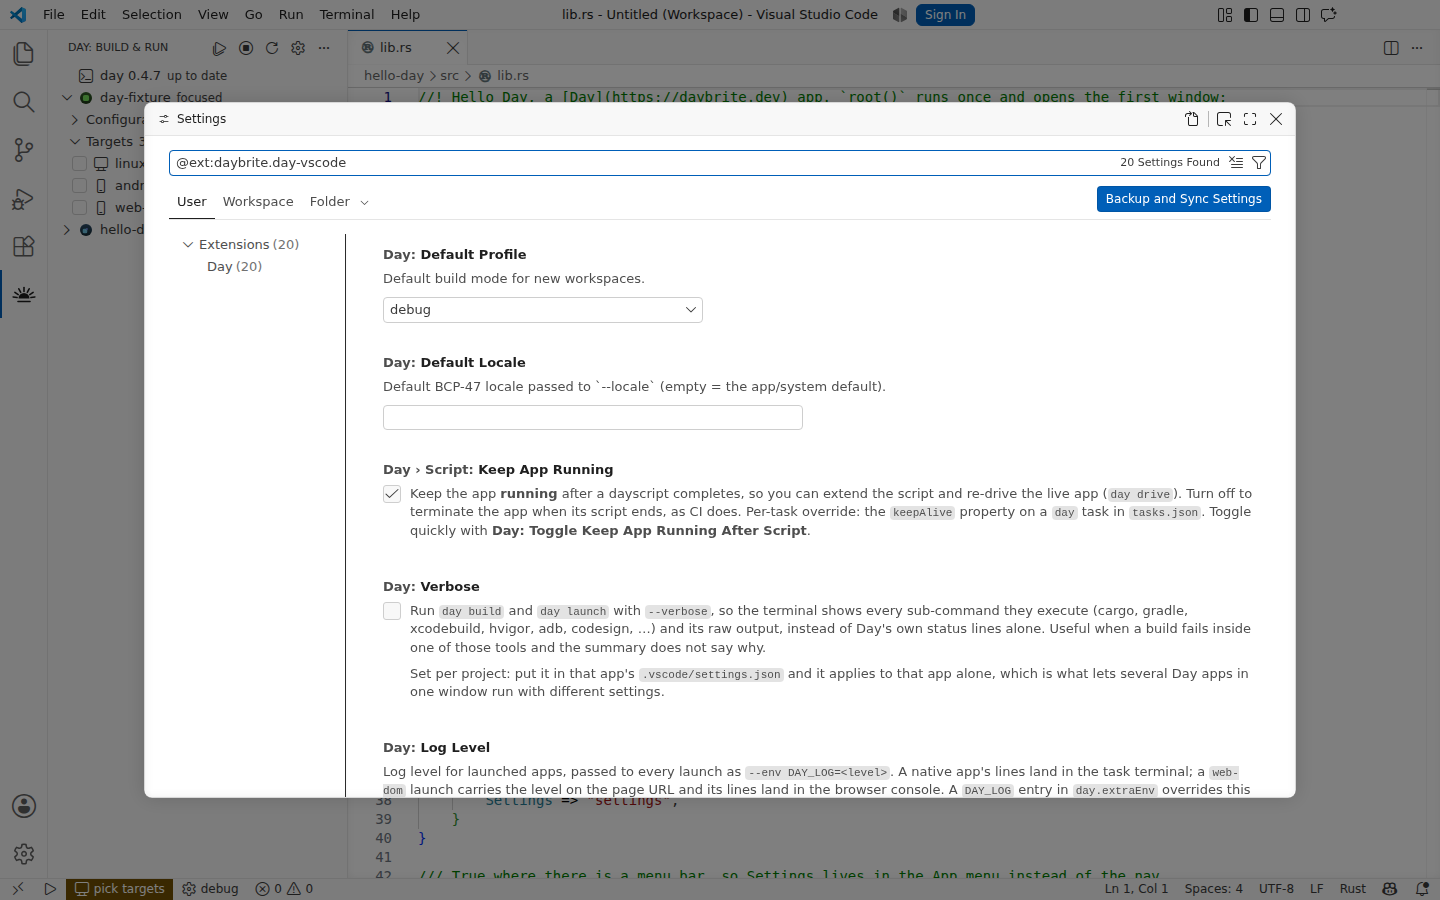Maximize the Settings dialog with the fullscreen icon
This screenshot has height=900, width=1440.
coord(1250,119)
